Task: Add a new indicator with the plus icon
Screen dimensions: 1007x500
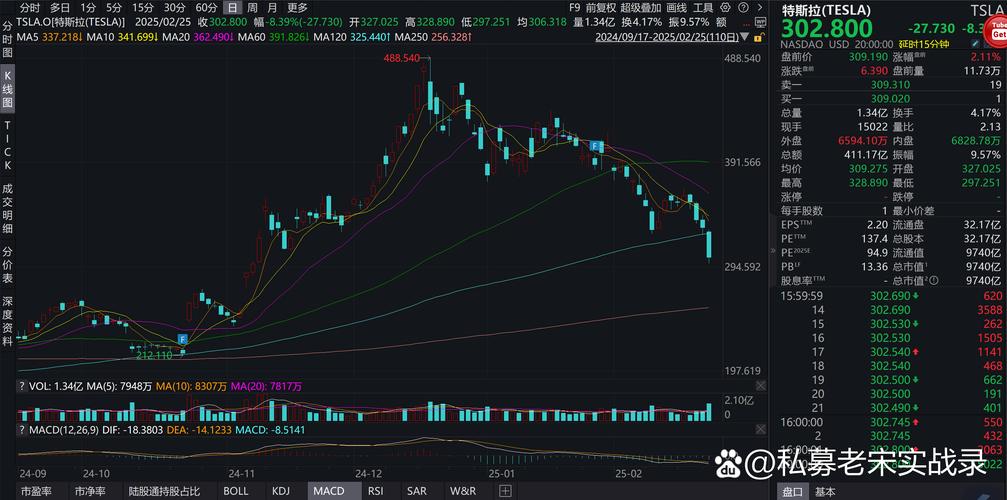Action: click(x=506, y=491)
